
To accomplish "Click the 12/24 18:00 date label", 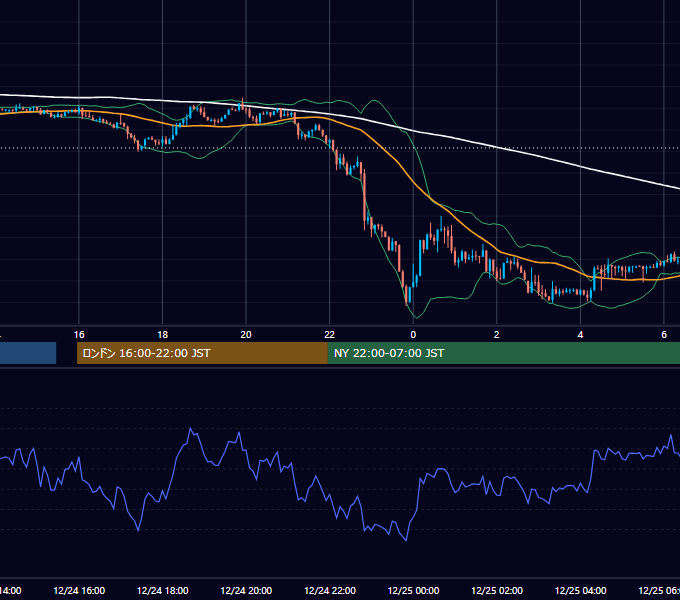I will tap(163, 590).
